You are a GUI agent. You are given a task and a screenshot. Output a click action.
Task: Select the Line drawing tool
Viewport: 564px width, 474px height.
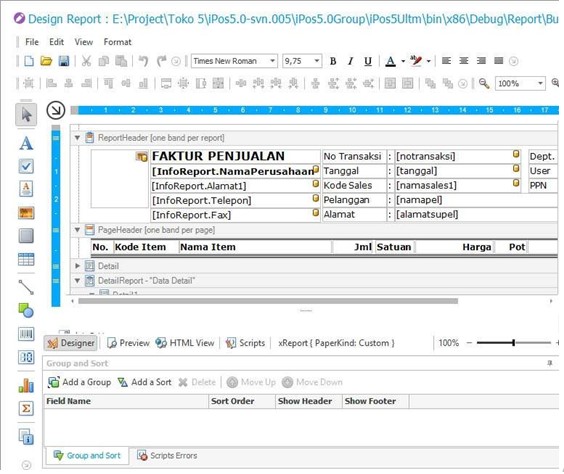pyautogui.click(x=26, y=287)
